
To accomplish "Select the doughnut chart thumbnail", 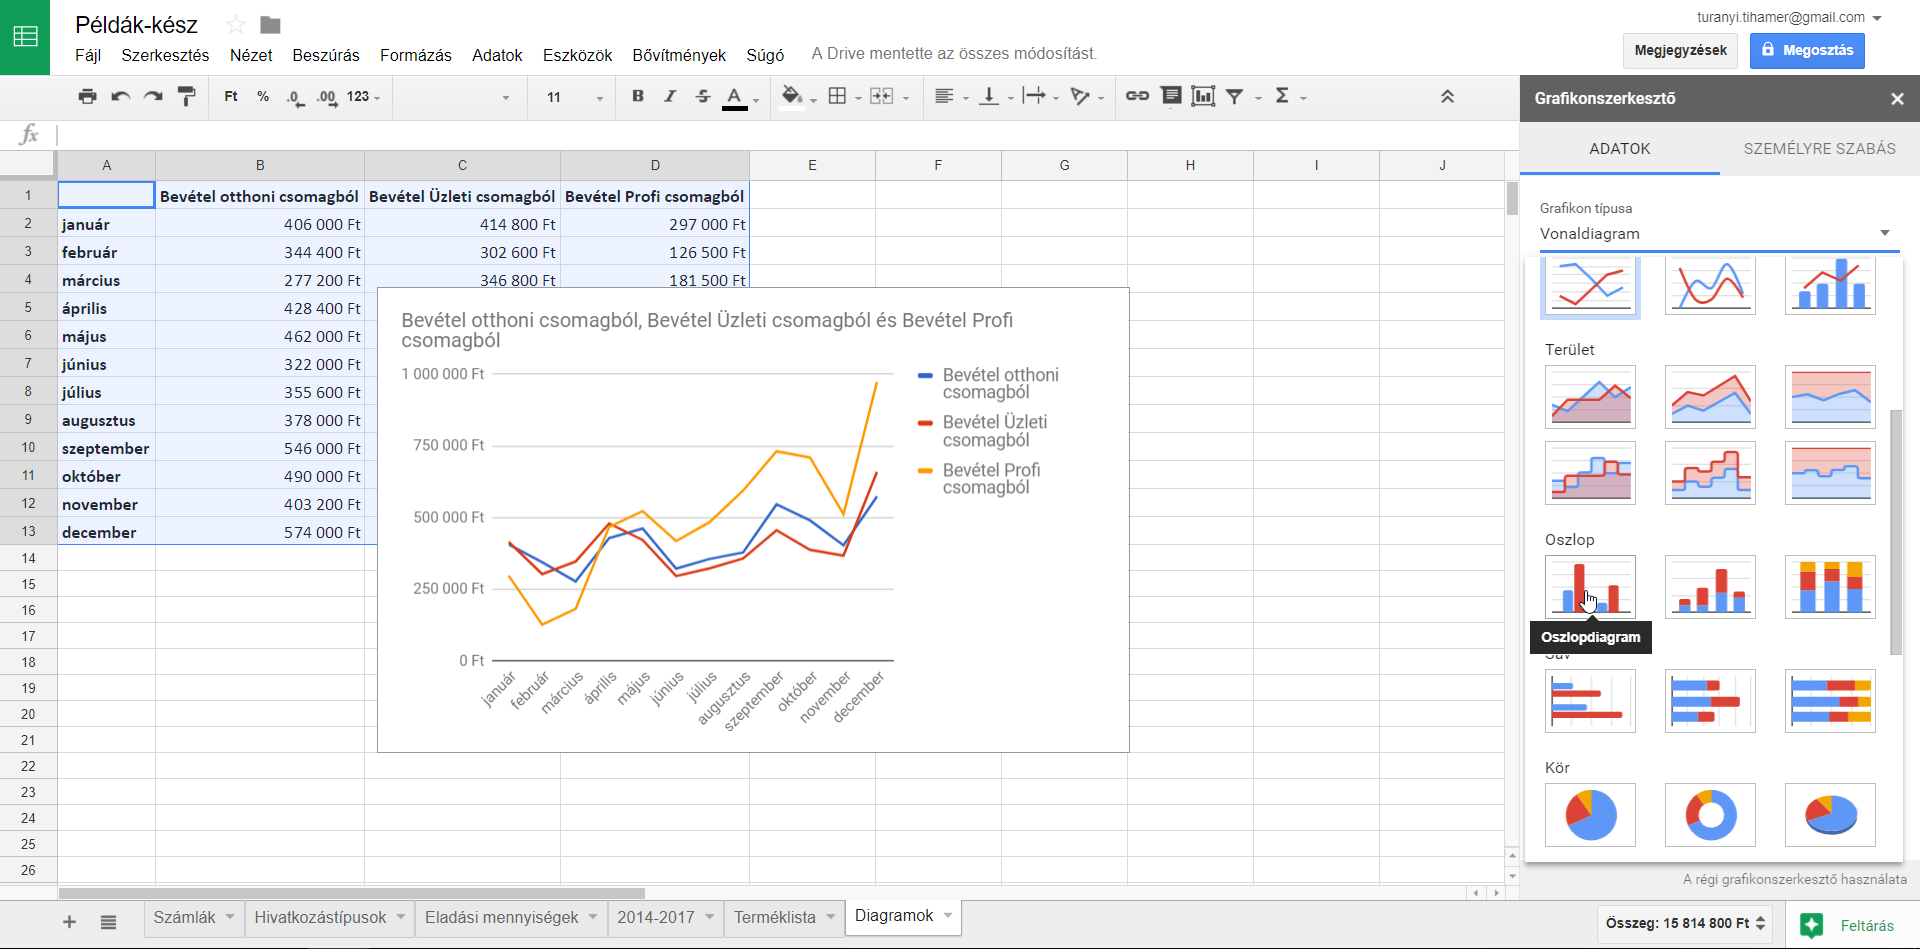I will click(1710, 815).
